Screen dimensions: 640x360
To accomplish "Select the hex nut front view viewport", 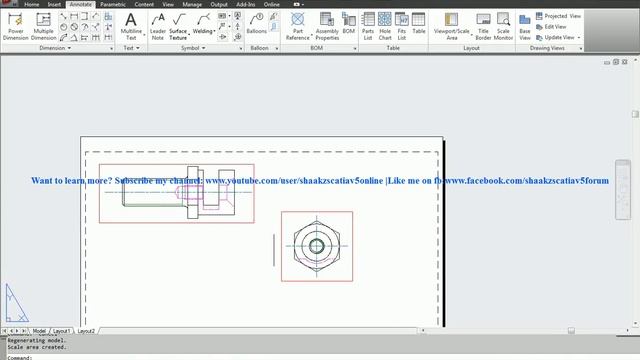I will [317, 246].
